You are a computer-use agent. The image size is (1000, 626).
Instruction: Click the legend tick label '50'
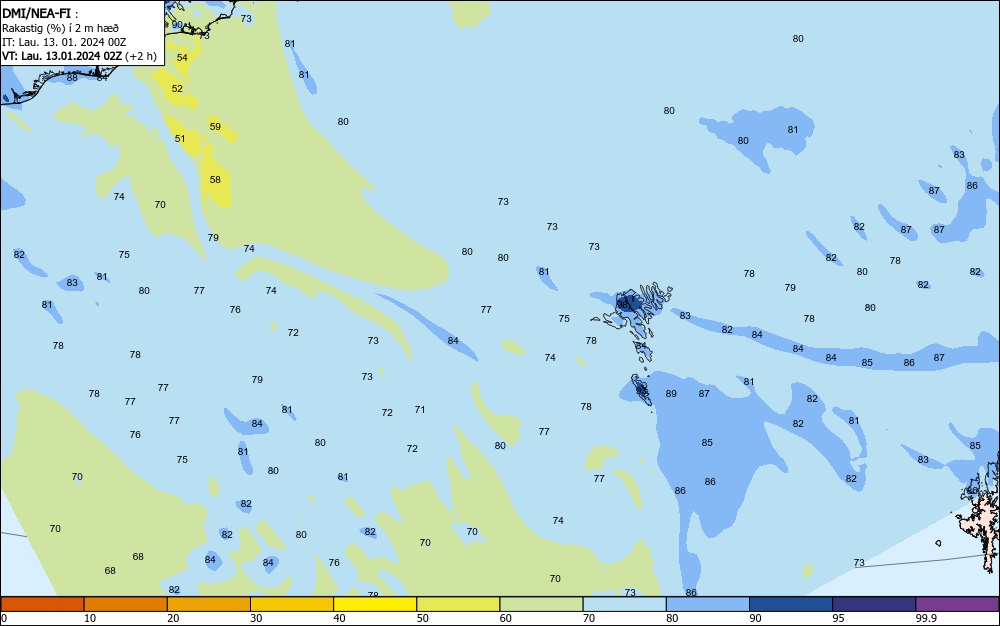[423, 618]
